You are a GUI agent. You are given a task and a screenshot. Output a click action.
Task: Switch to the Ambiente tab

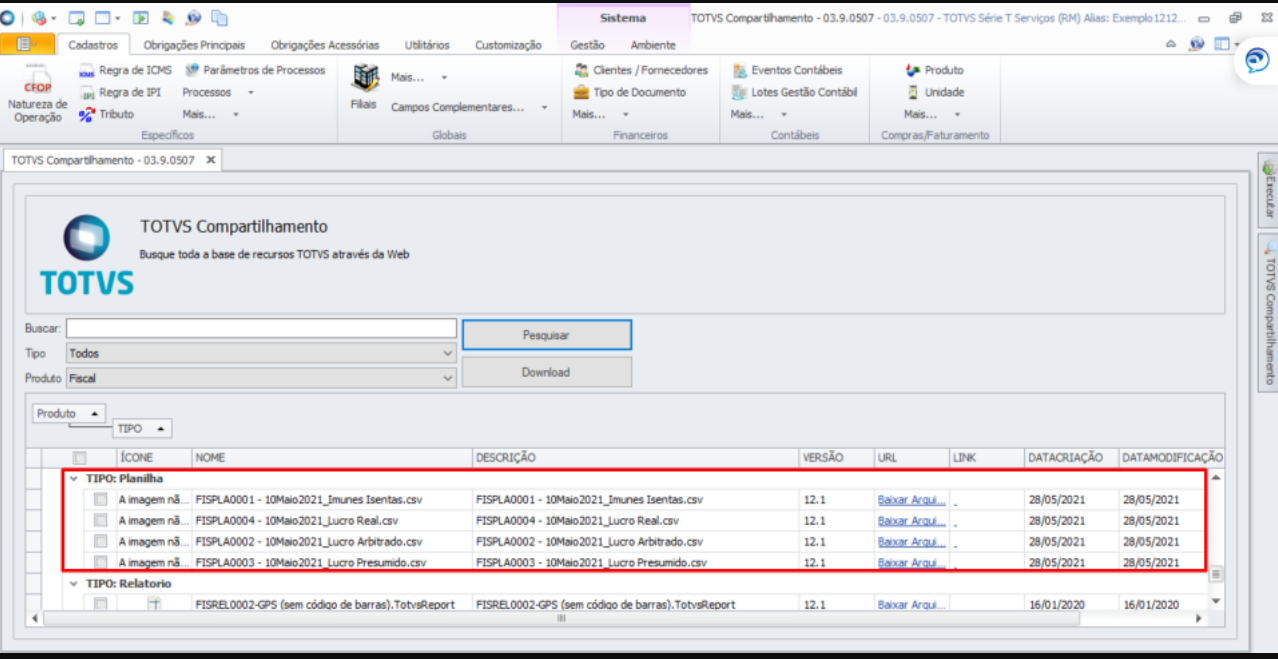click(x=653, y=45)
